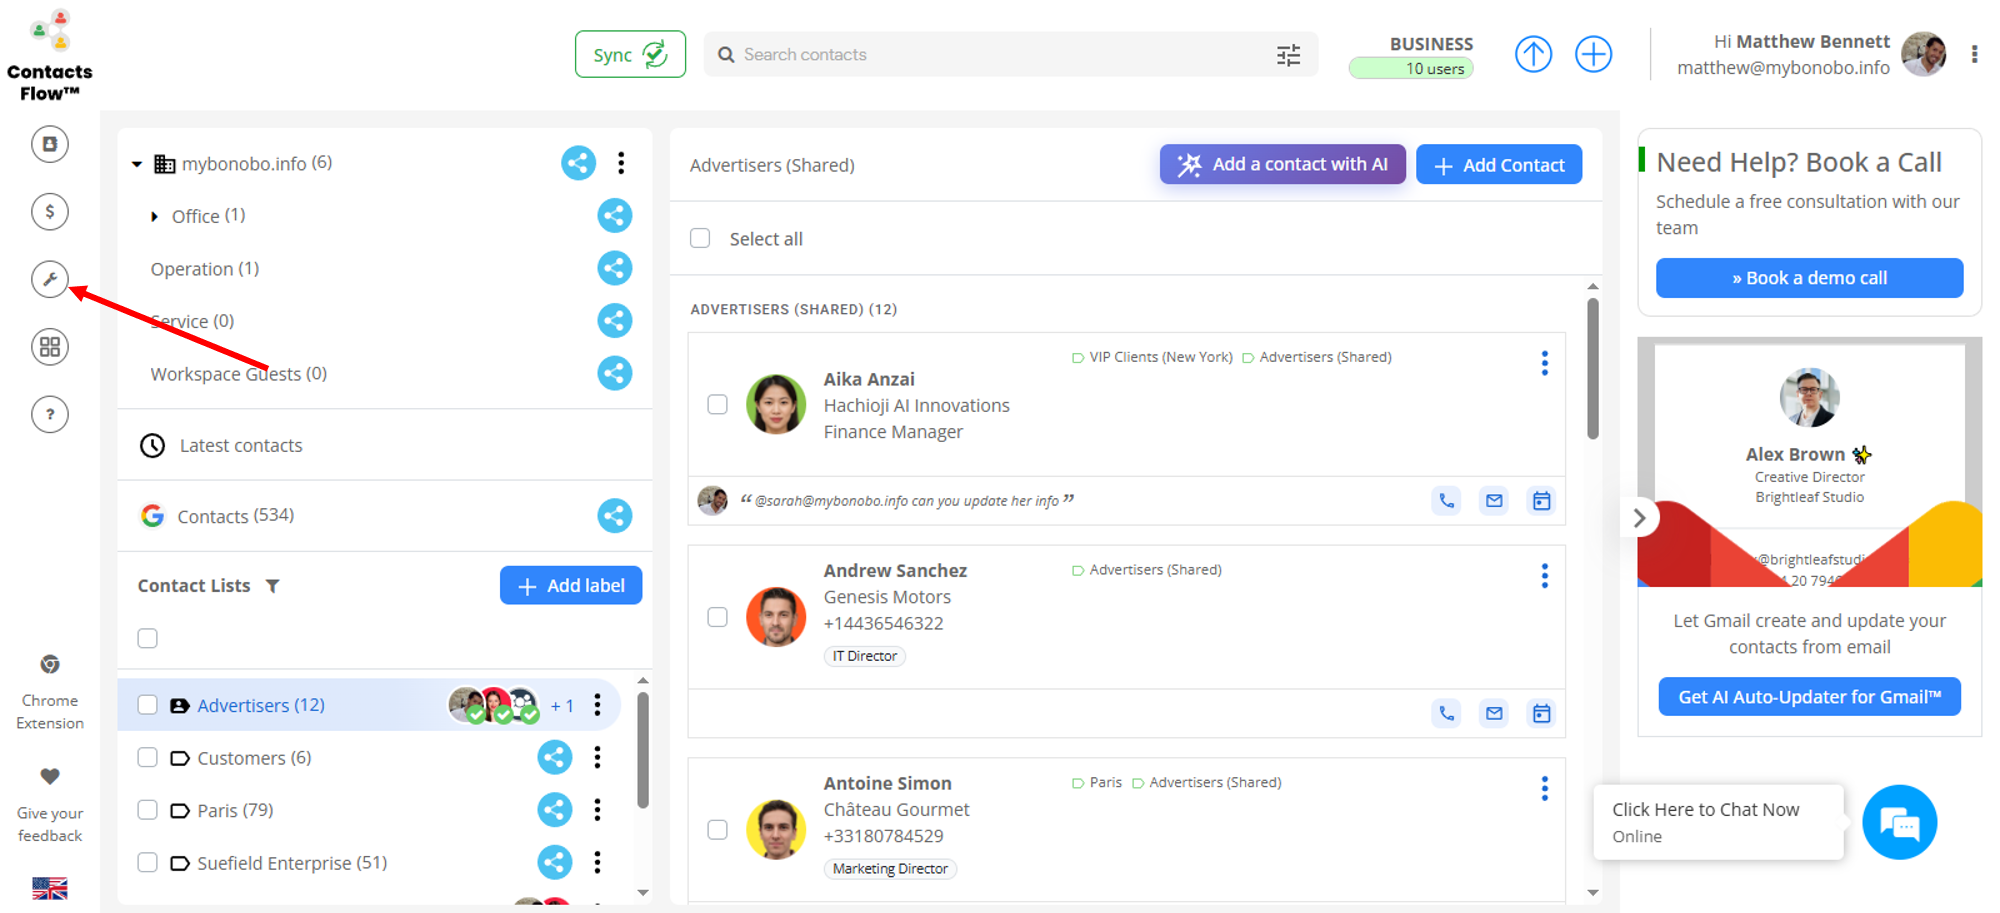The width and height of the screenshot is (2000, 913).
Task: Expand the Office group tree item
Action: [154, 216]
